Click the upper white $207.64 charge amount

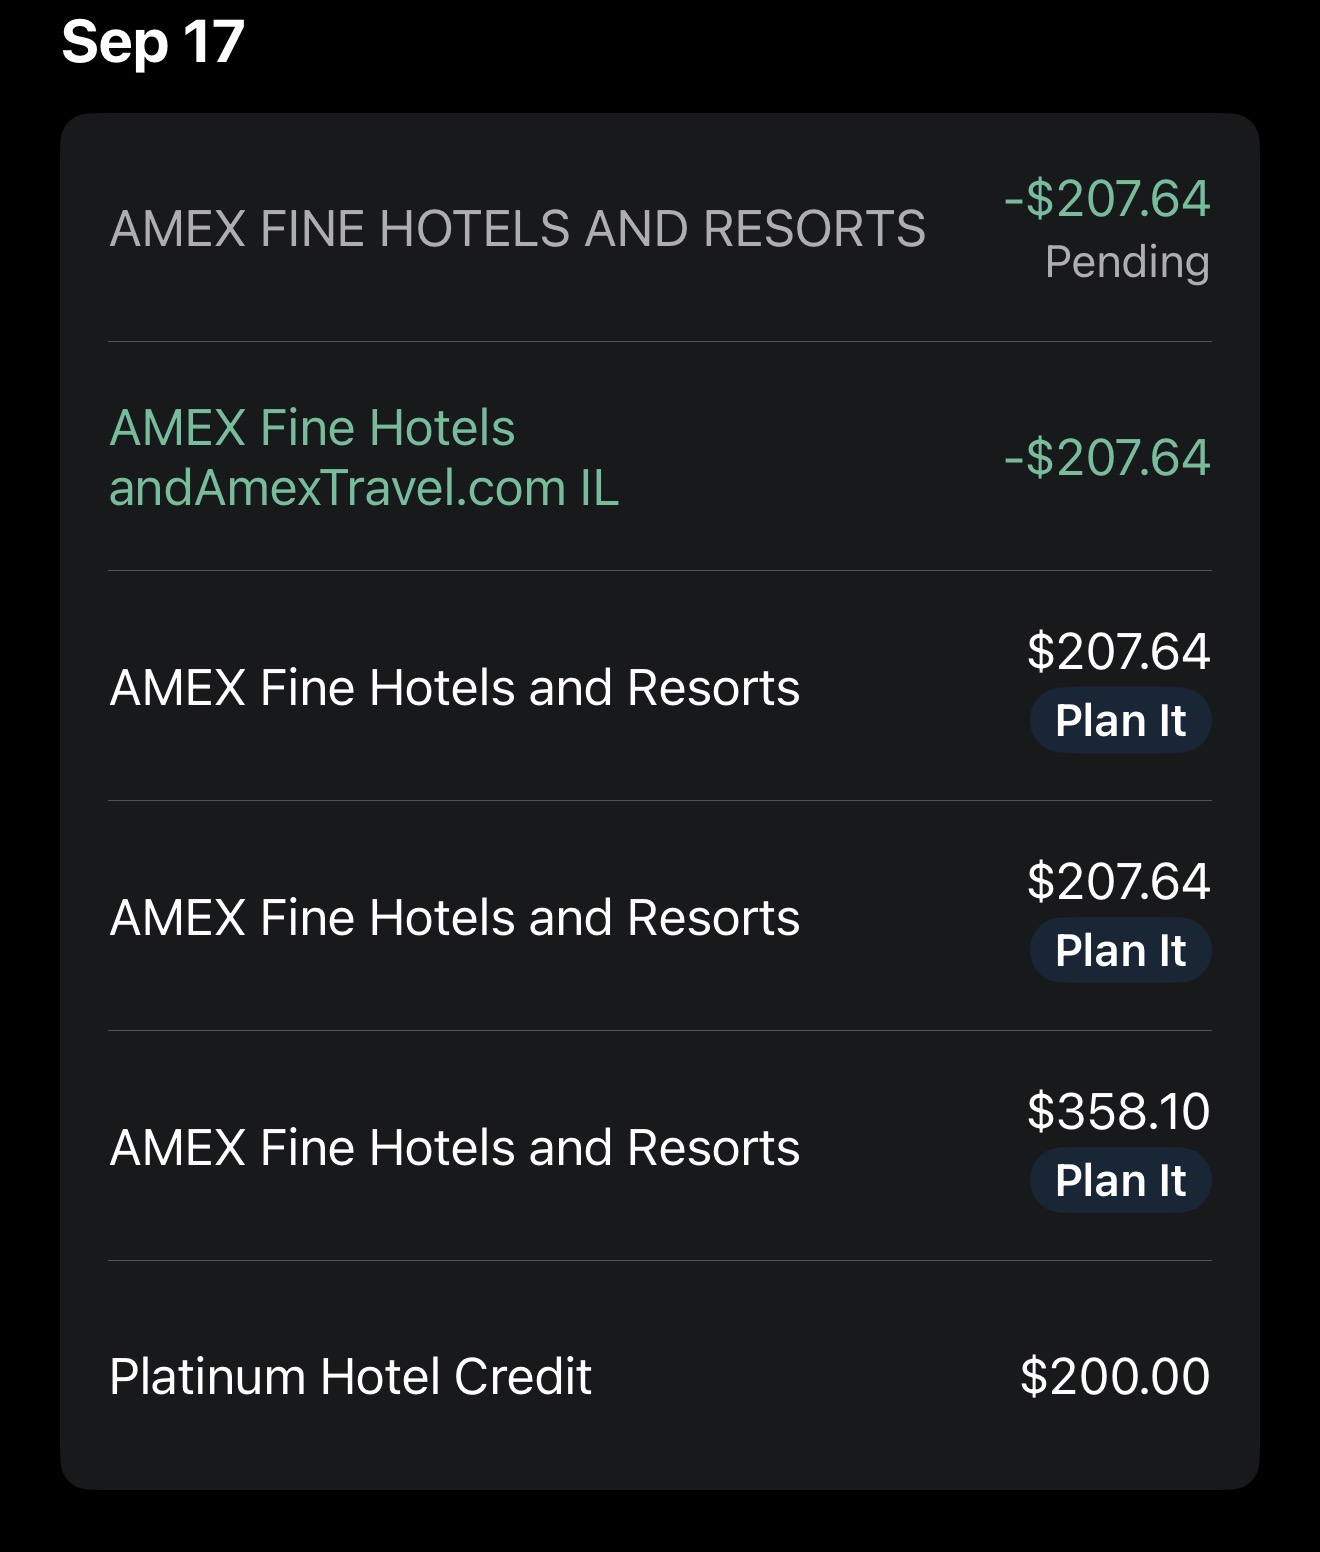tap(1118, 651)
